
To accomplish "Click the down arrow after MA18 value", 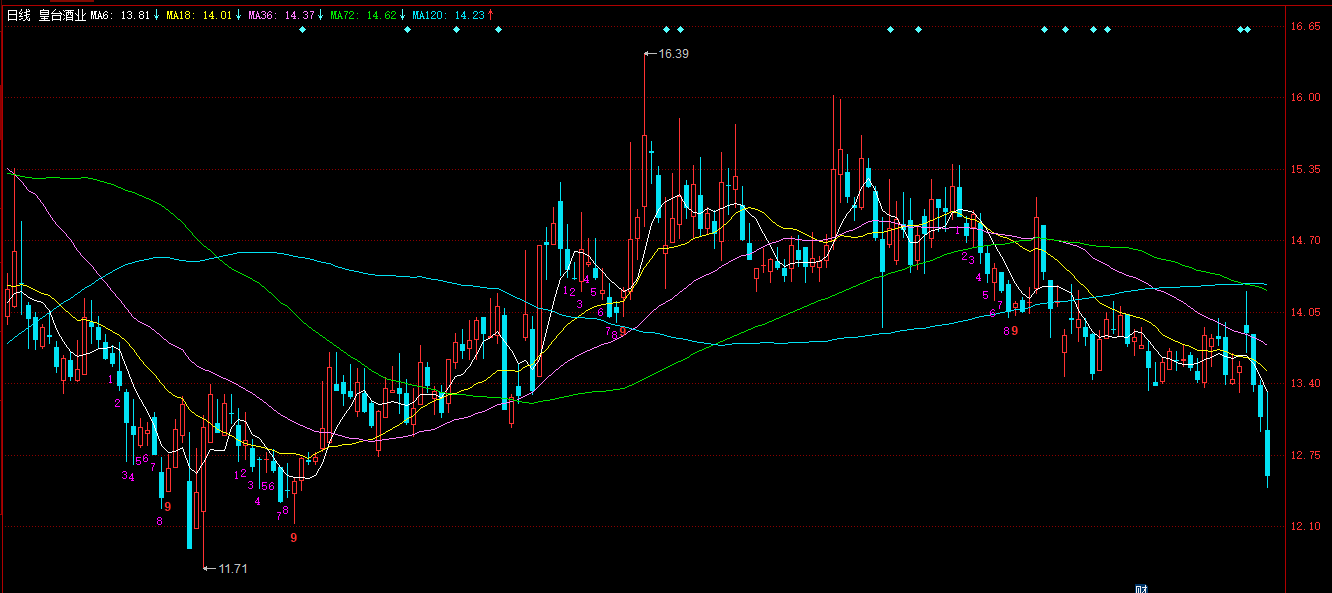I will [x=239, y=16].
